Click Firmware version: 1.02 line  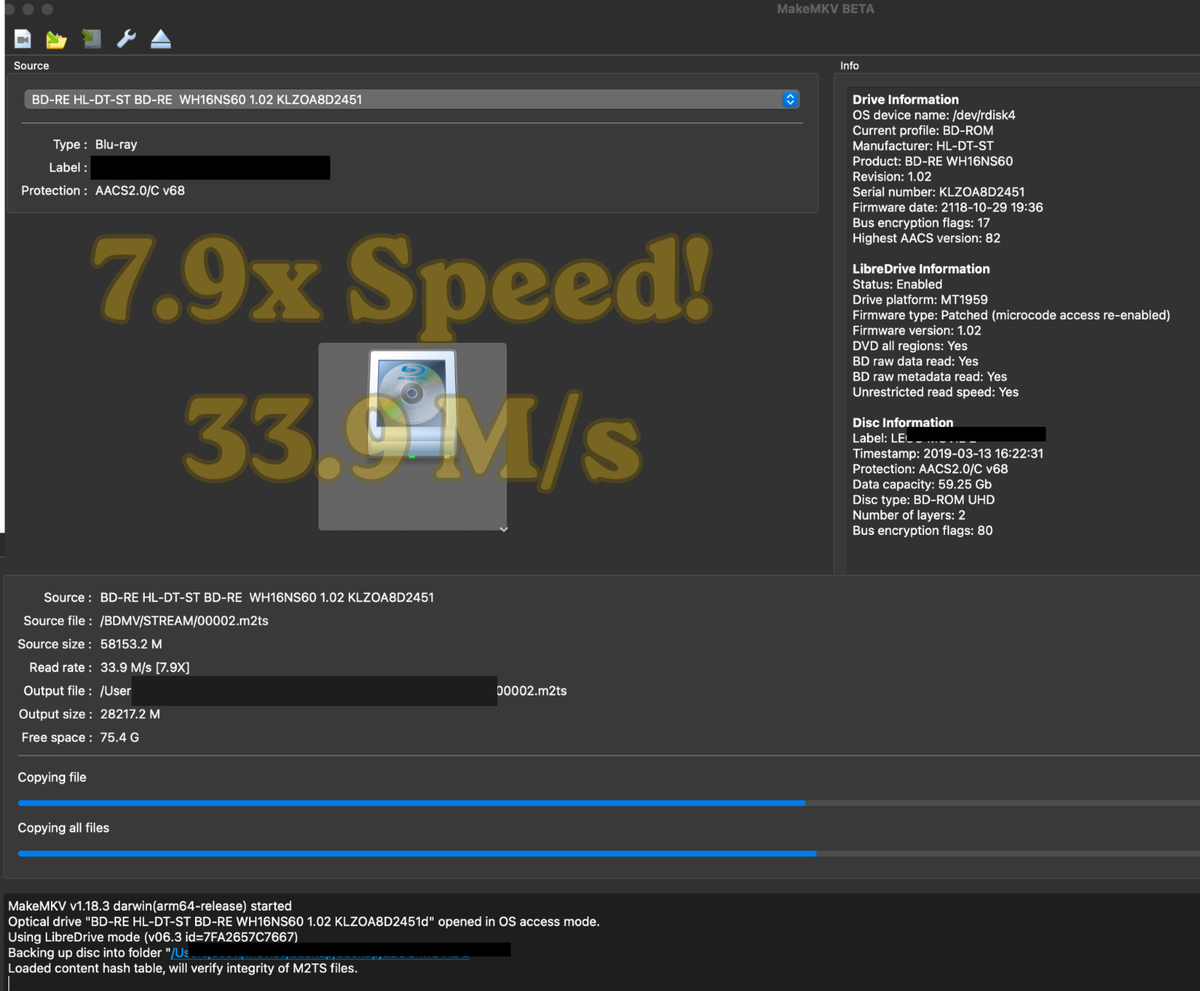click(917, 330)
